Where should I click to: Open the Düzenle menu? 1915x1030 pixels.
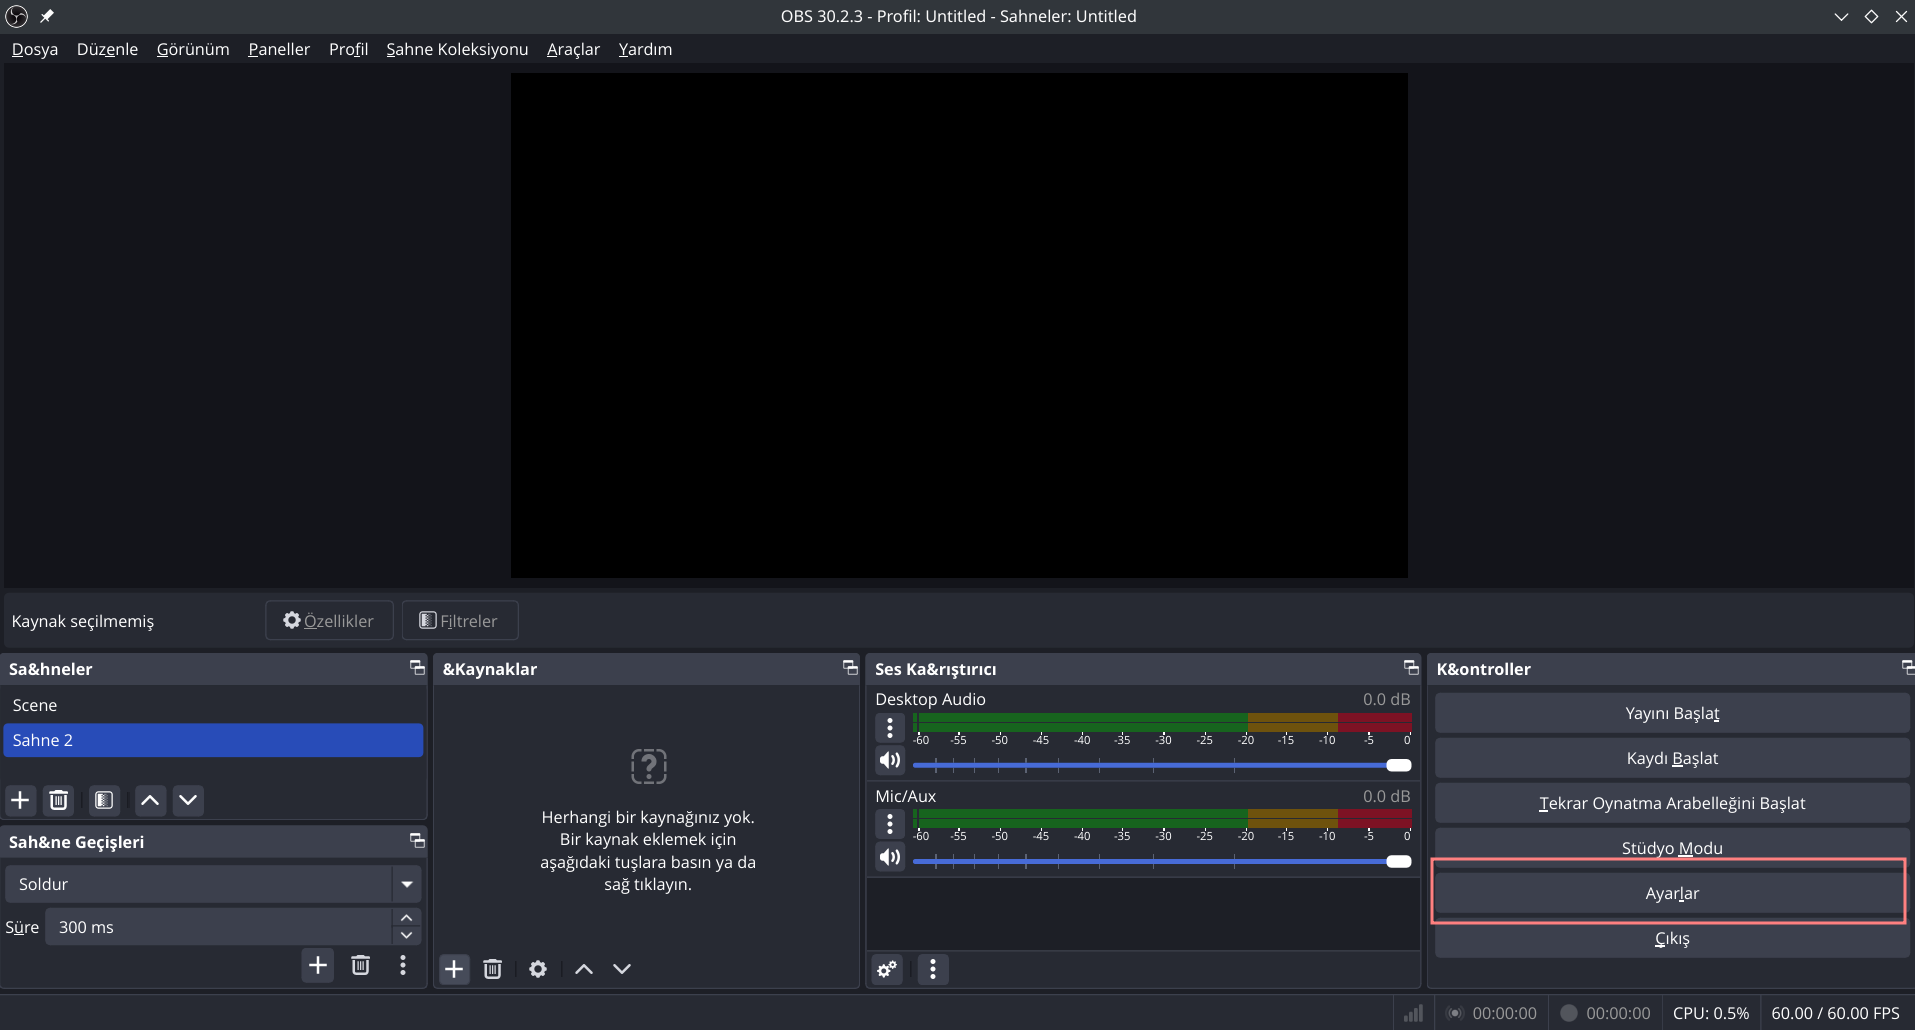click(x=107, y=49)
